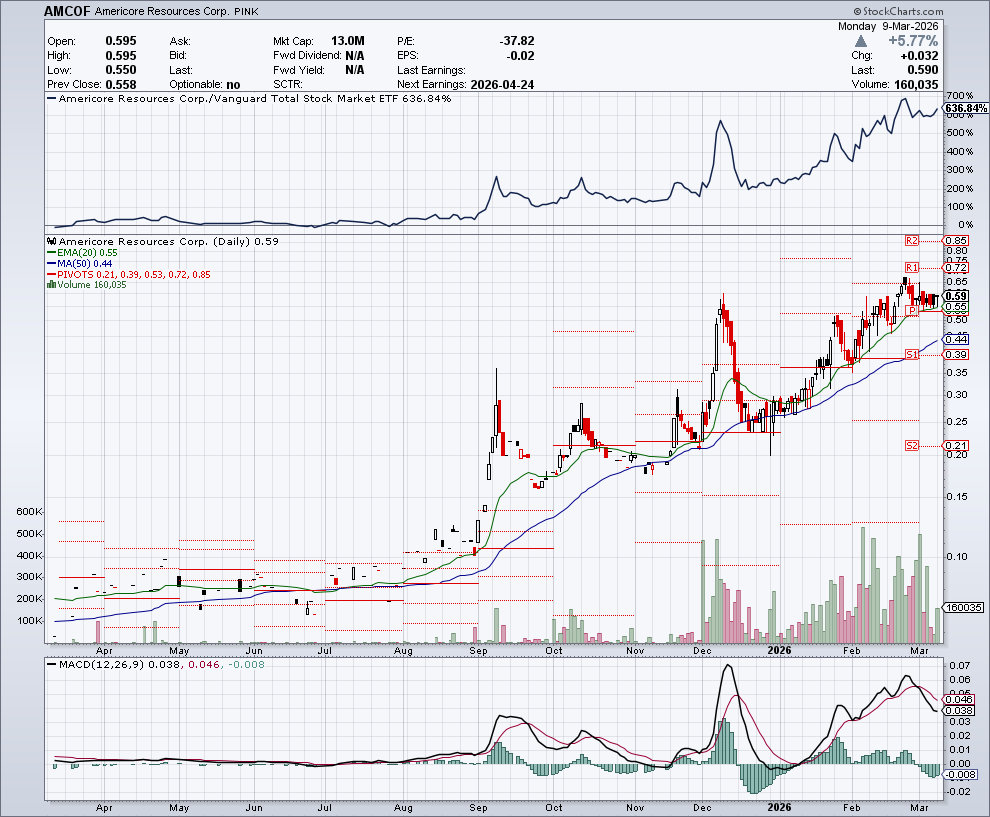This screenshot has width=990, height=817.
Task: Click the MACD(12,26,9) legend label
Action: coord(101,664)
